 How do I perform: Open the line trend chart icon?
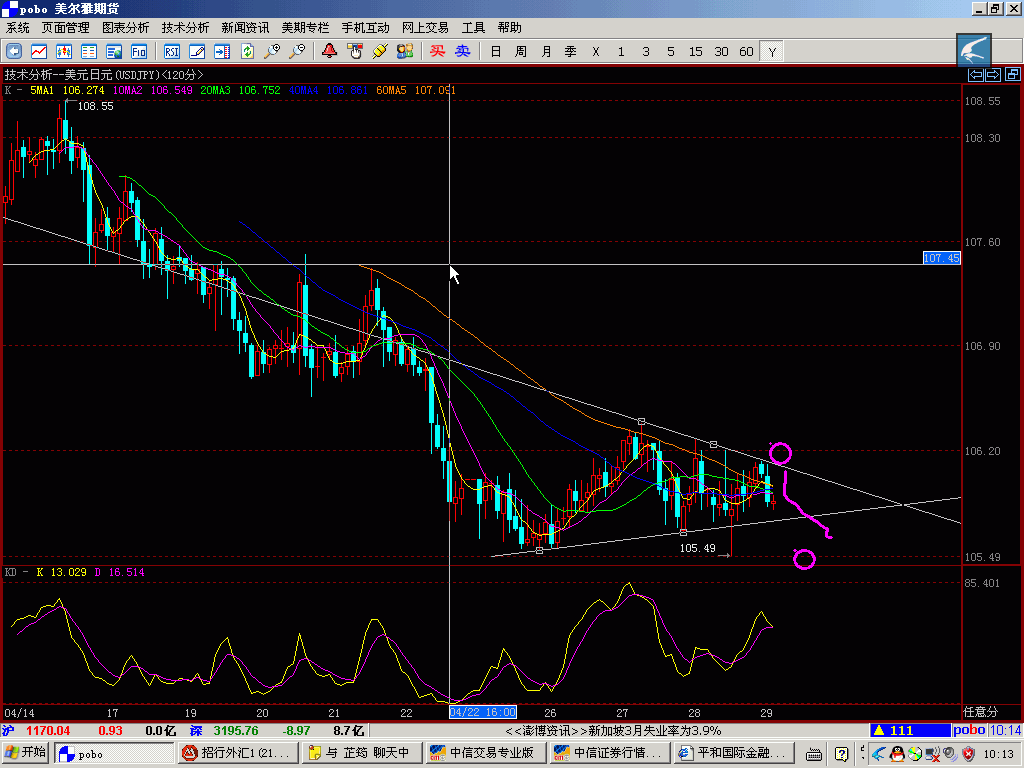tap(39, 52)
